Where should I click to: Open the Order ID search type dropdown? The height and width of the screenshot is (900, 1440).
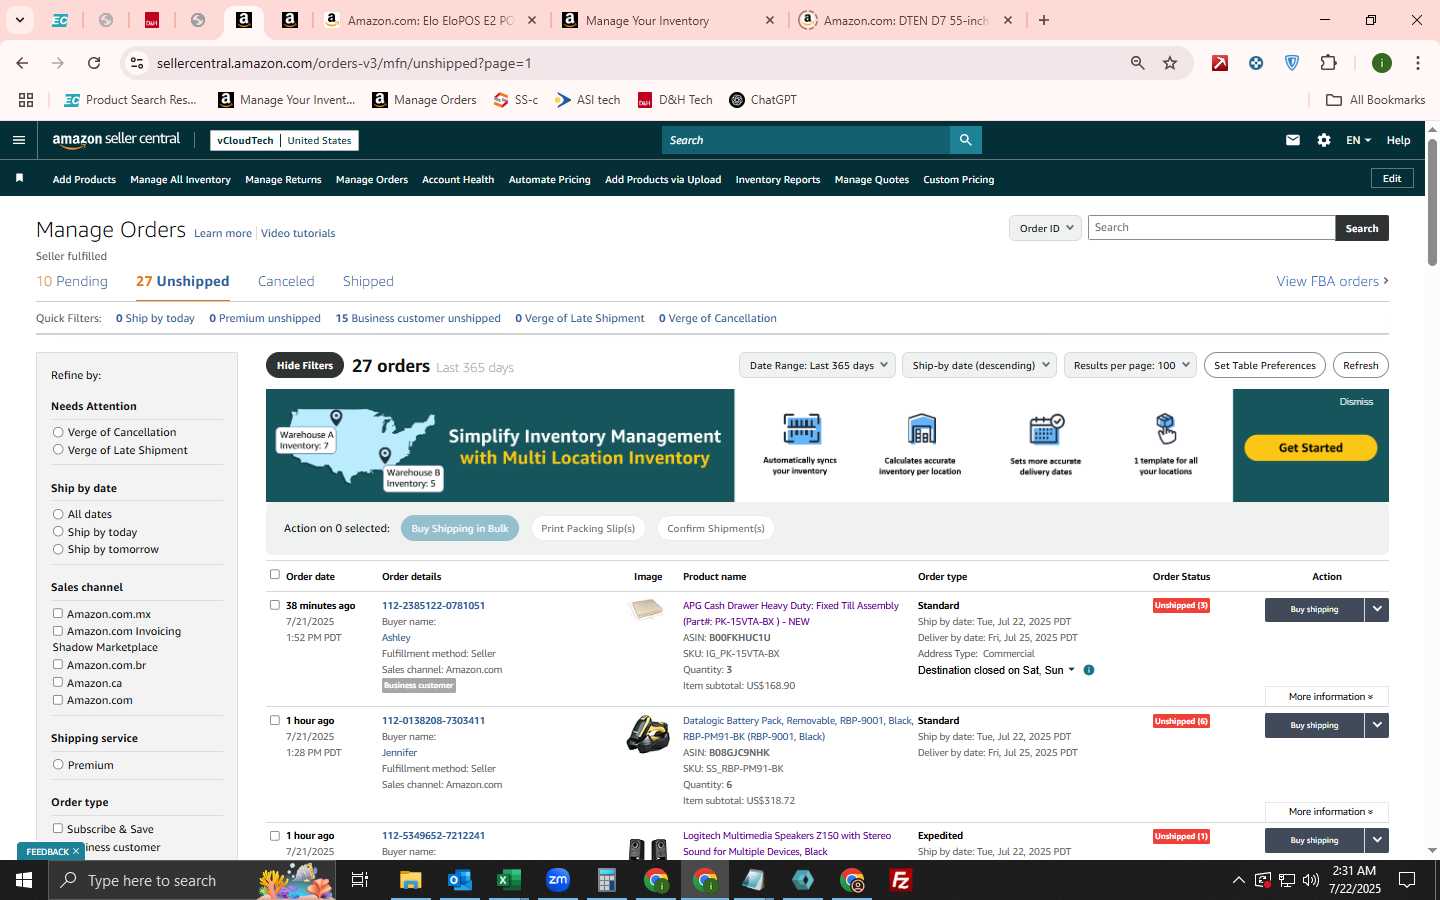pyautogui.click(x=1045, y=228)
